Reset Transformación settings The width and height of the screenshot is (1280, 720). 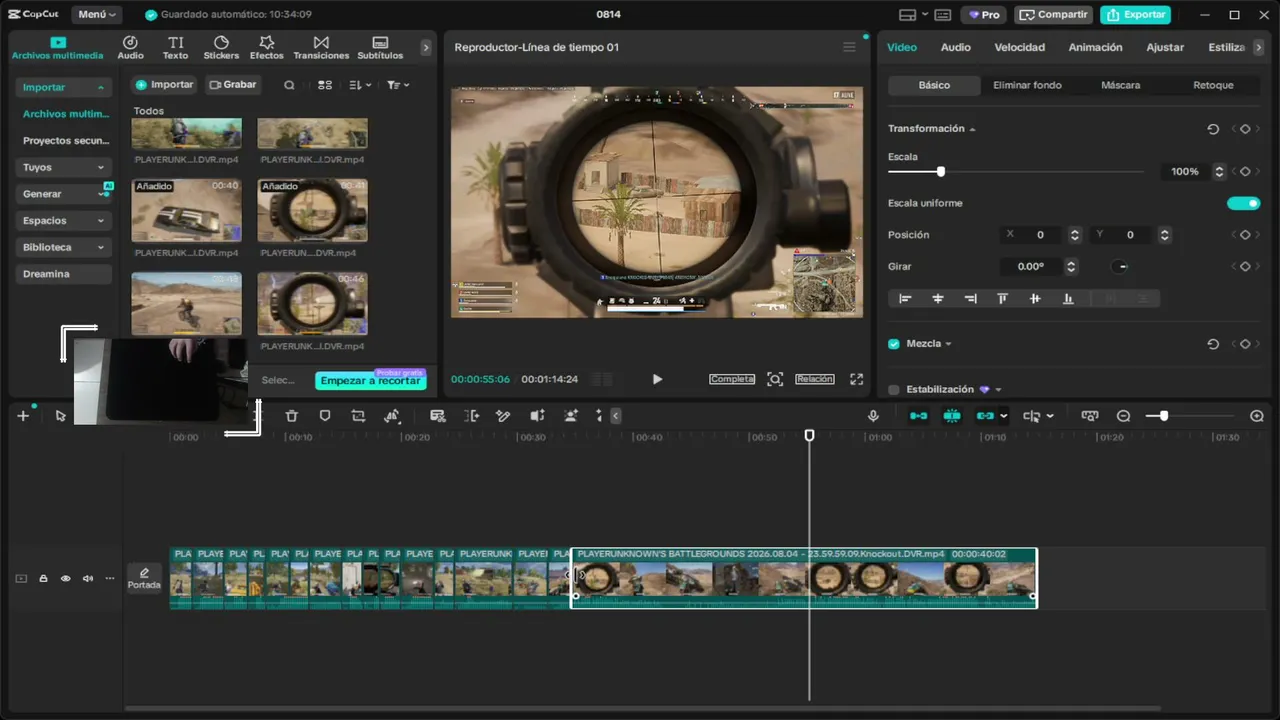click(x=1213, y=129)
